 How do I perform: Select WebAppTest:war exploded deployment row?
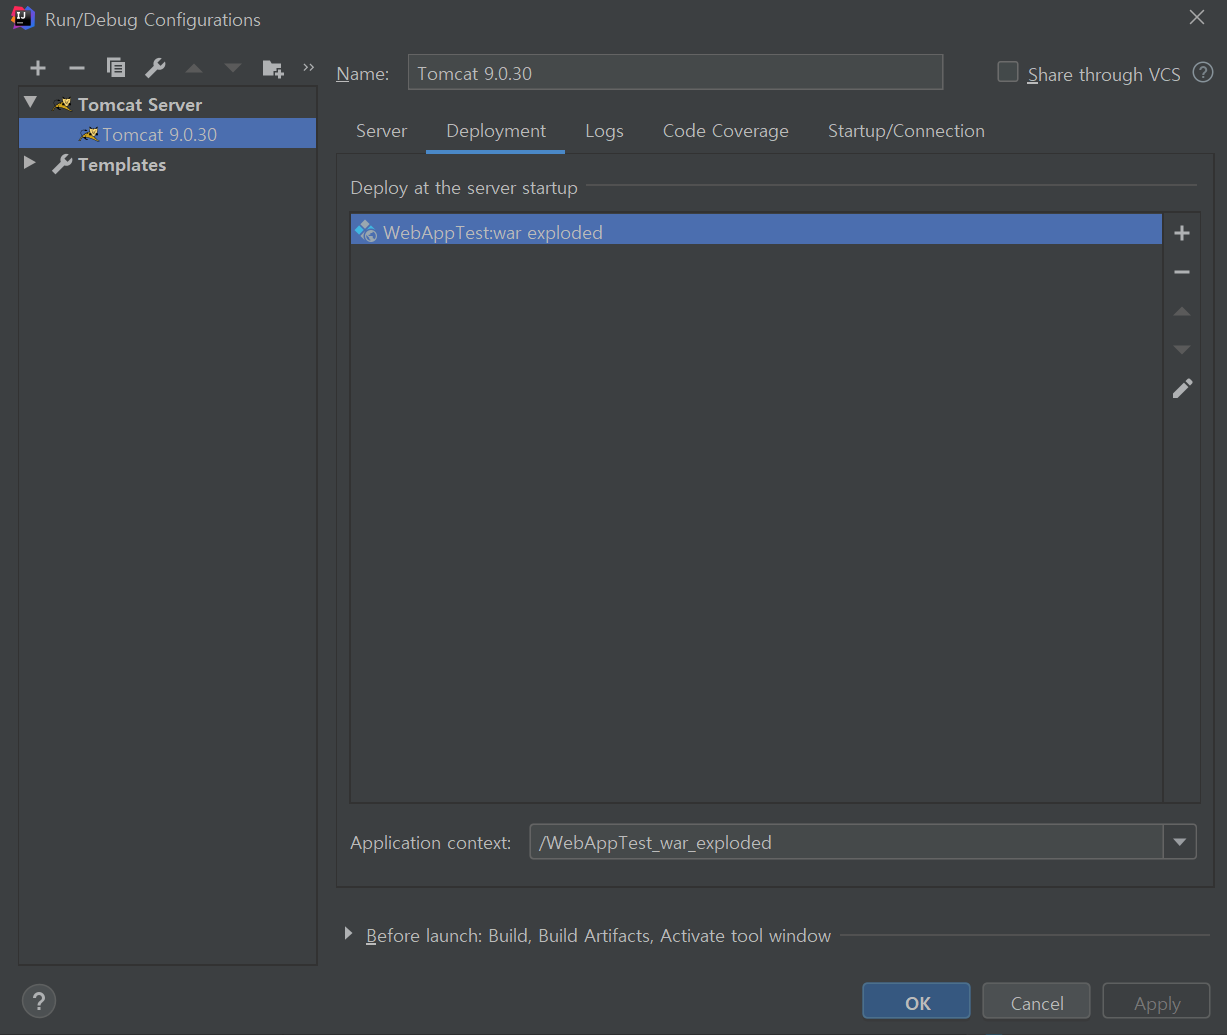point(756,232)
